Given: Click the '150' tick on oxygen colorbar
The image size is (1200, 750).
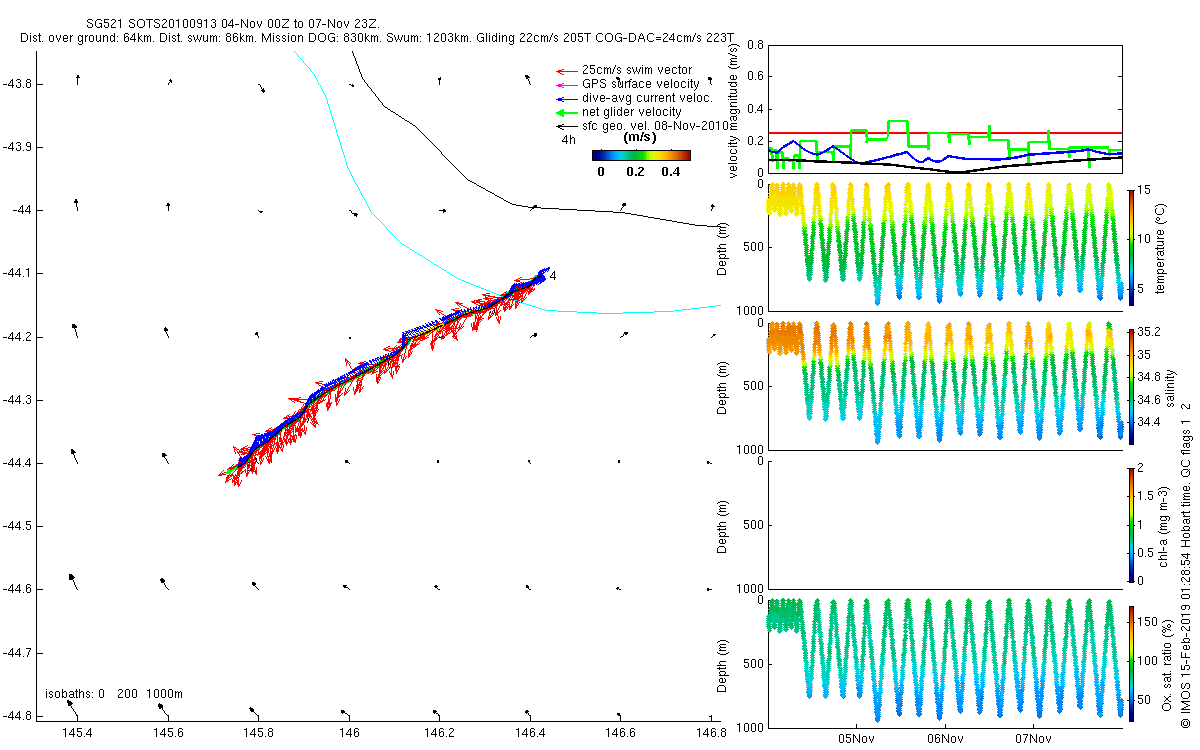Looking at the screenshot, I should (x=1149, y=622).
